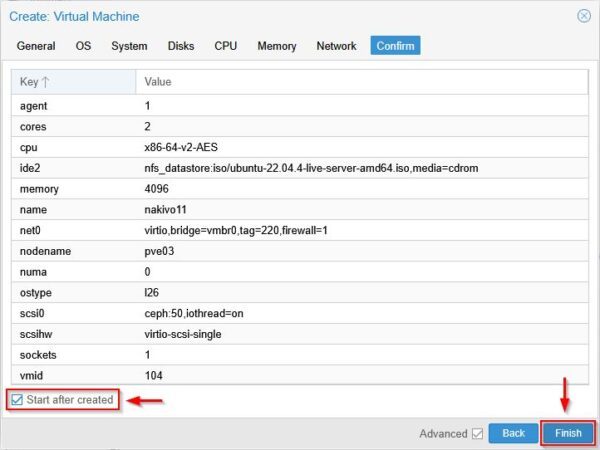Select the scsihw virtio-scsi-single value
The height and width of the screenshot is (450, 600).
click(183, 334)
